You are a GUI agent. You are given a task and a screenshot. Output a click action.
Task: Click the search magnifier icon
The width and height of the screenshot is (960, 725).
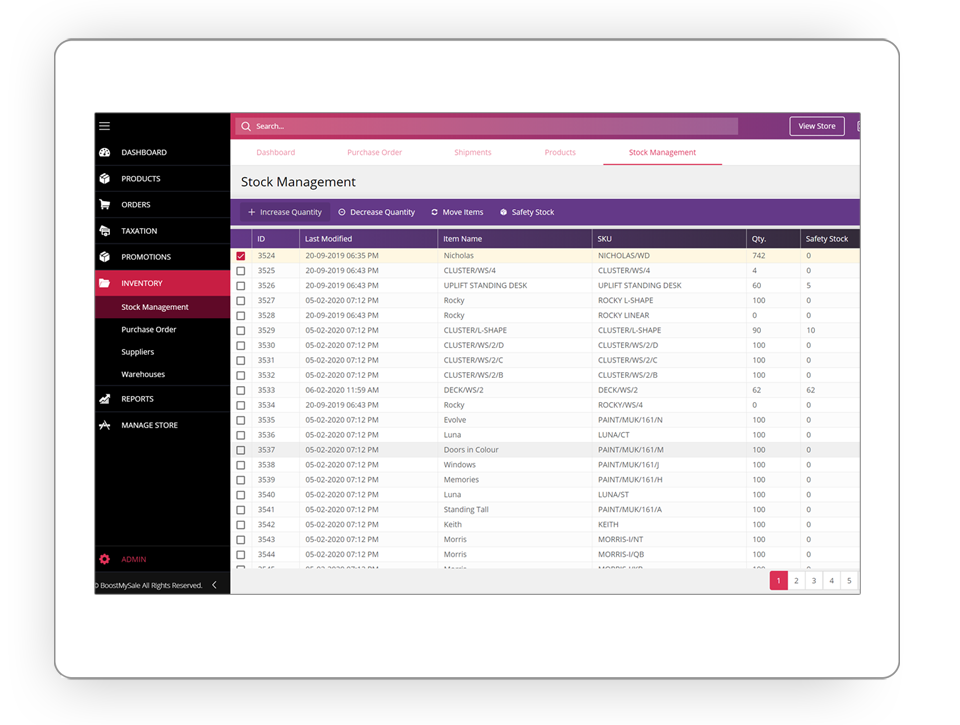[246, 126]
